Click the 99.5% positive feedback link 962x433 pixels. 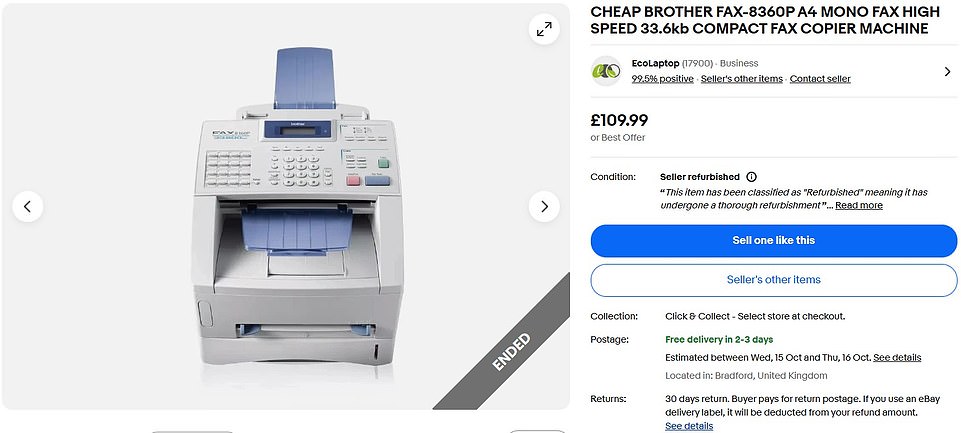click(x=663, y=79)
